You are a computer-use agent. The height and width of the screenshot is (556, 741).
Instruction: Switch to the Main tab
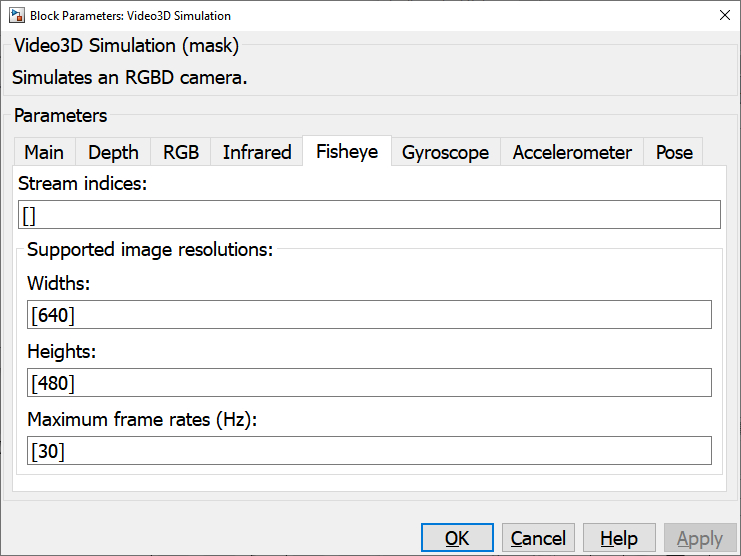[44, 152]
